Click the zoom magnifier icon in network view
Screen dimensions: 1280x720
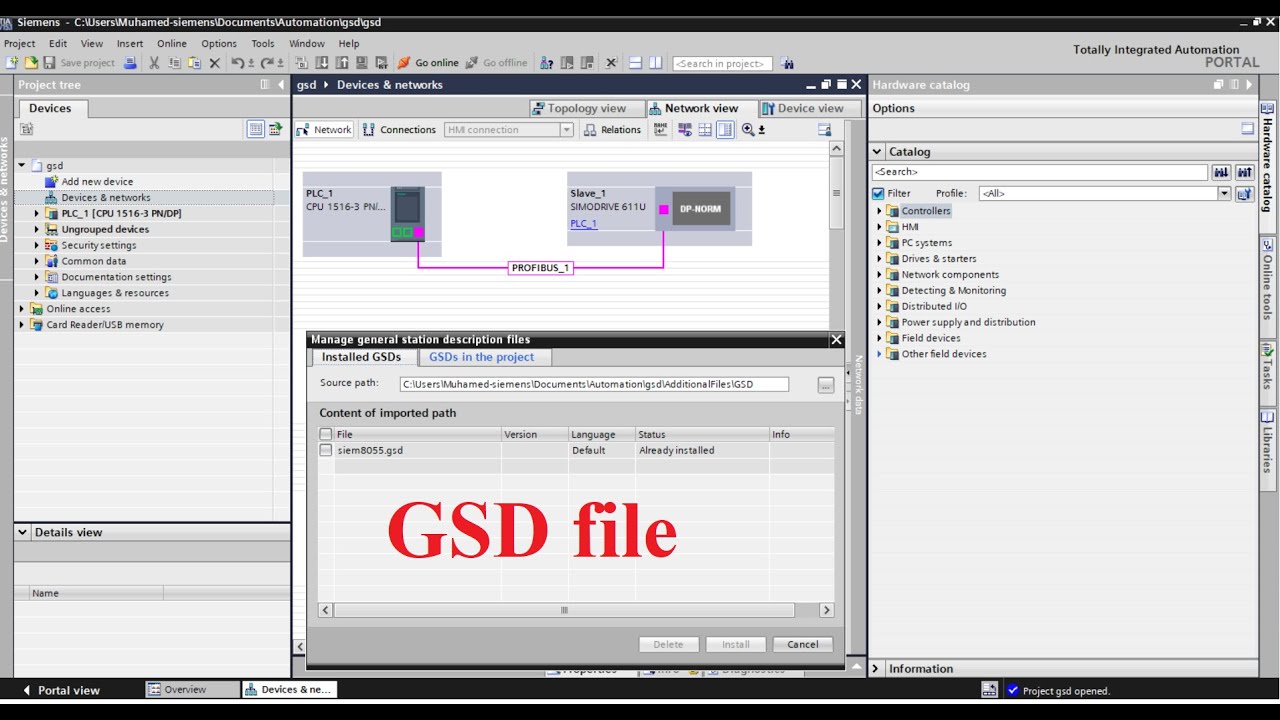click(748, 129)
